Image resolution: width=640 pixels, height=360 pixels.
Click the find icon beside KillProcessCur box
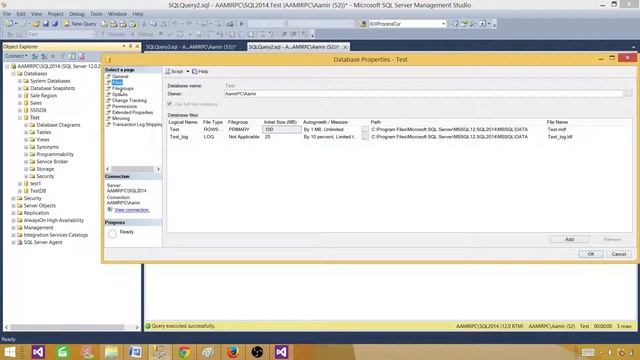click(363, 24)
